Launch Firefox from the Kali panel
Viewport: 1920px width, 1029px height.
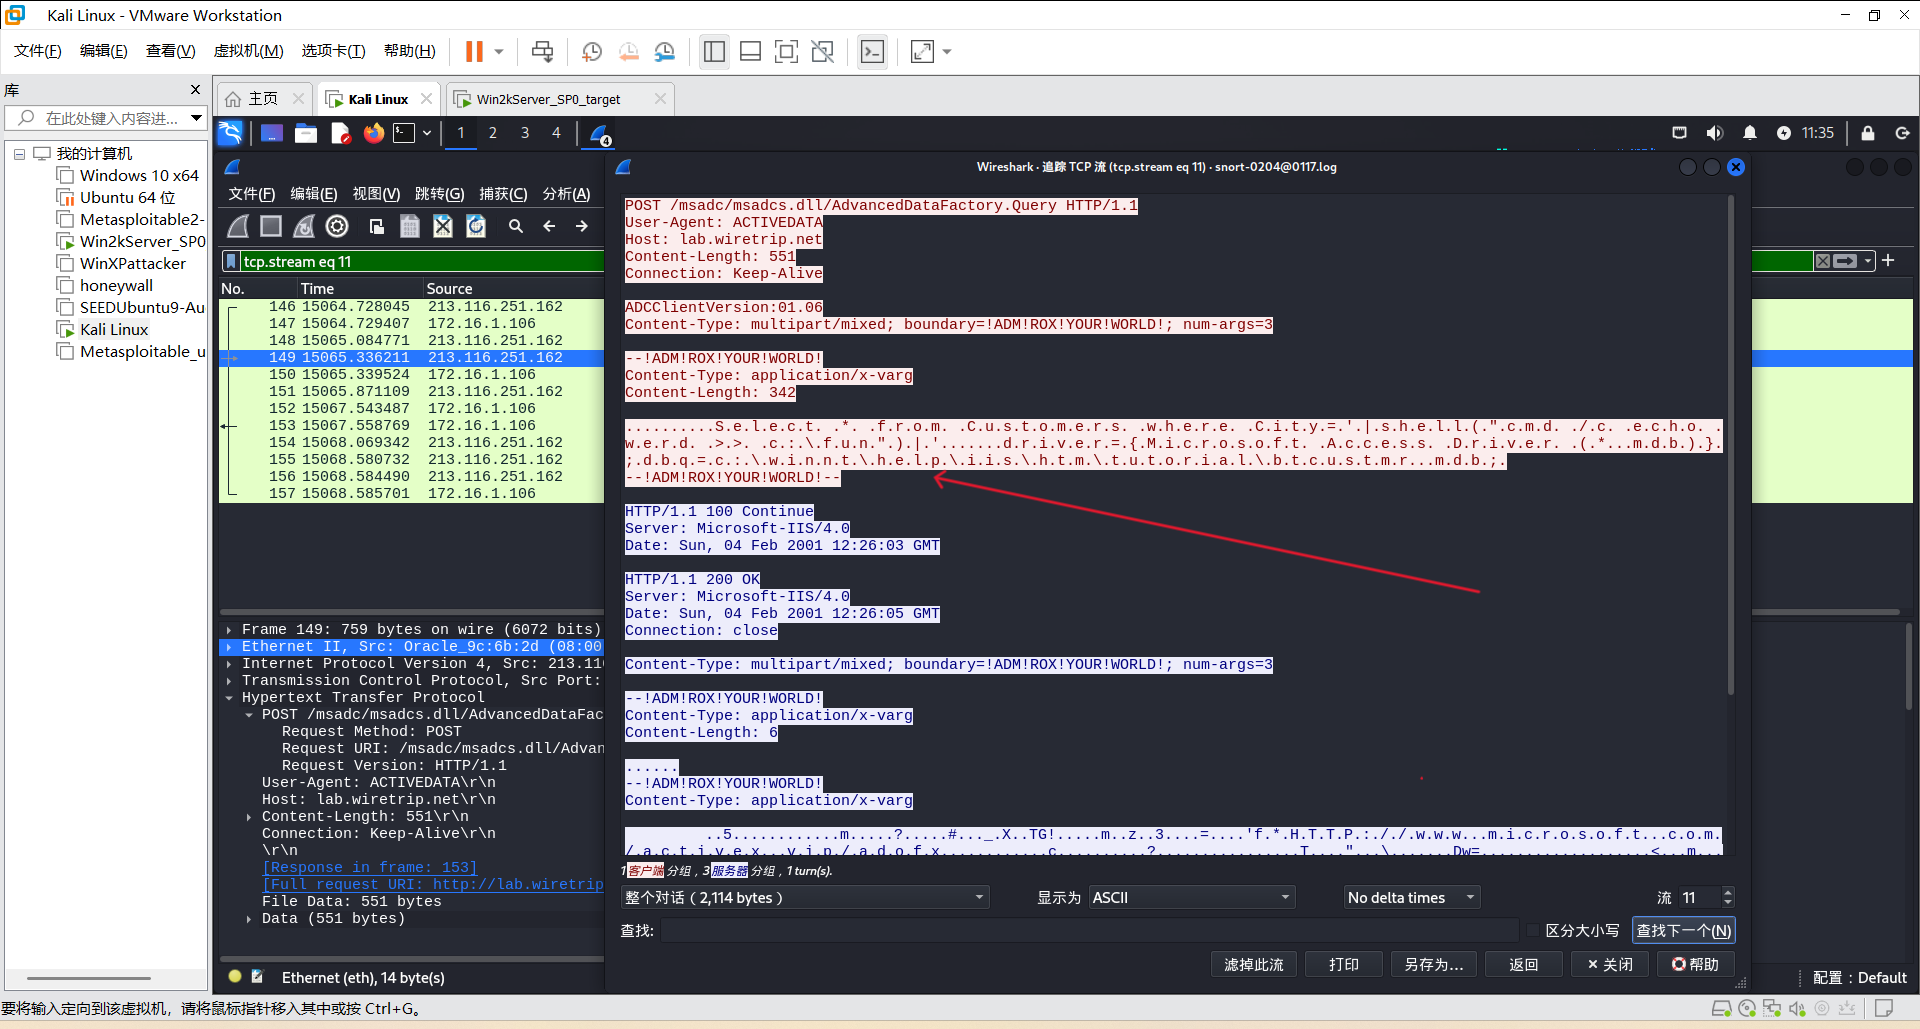point(374,133)
